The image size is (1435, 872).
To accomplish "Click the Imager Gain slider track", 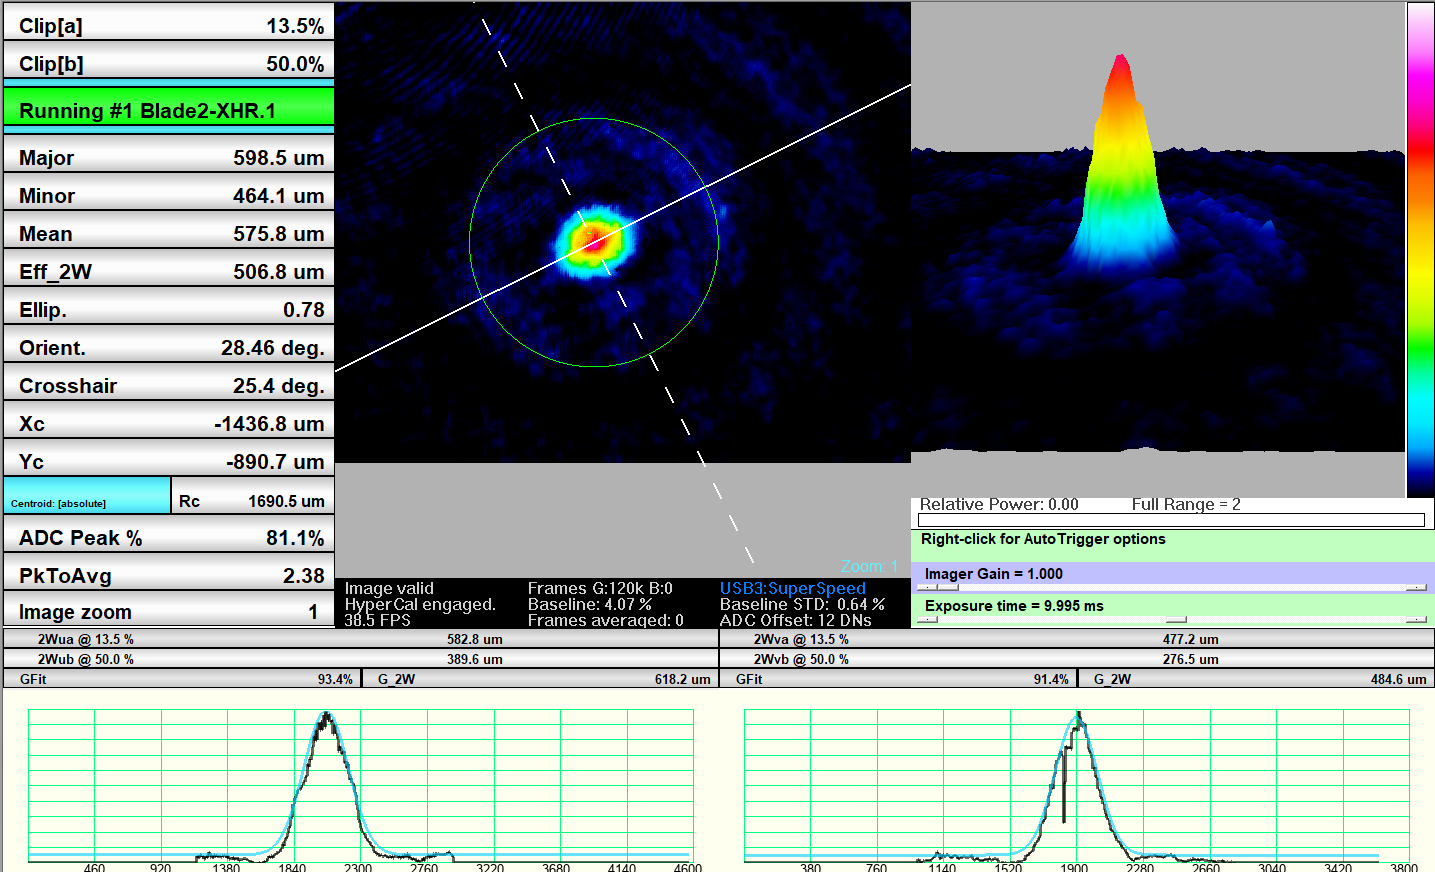I will (1170, 588).
